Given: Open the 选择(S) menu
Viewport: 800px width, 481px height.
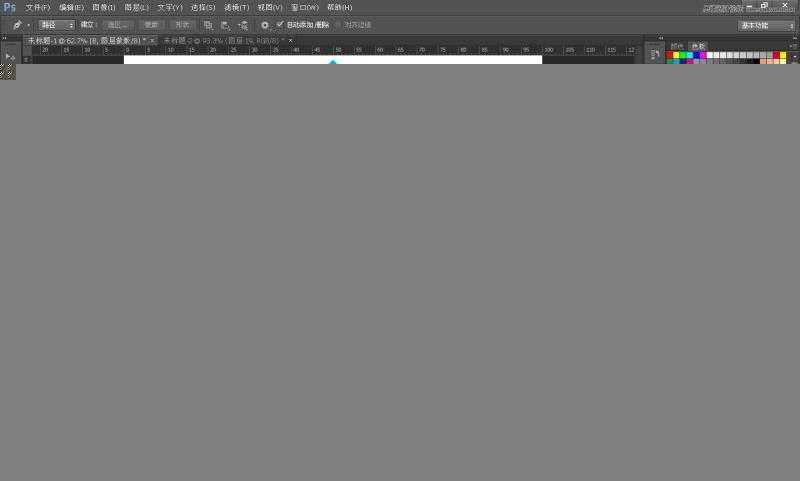Looking at the screenshot, I should 203,8.
